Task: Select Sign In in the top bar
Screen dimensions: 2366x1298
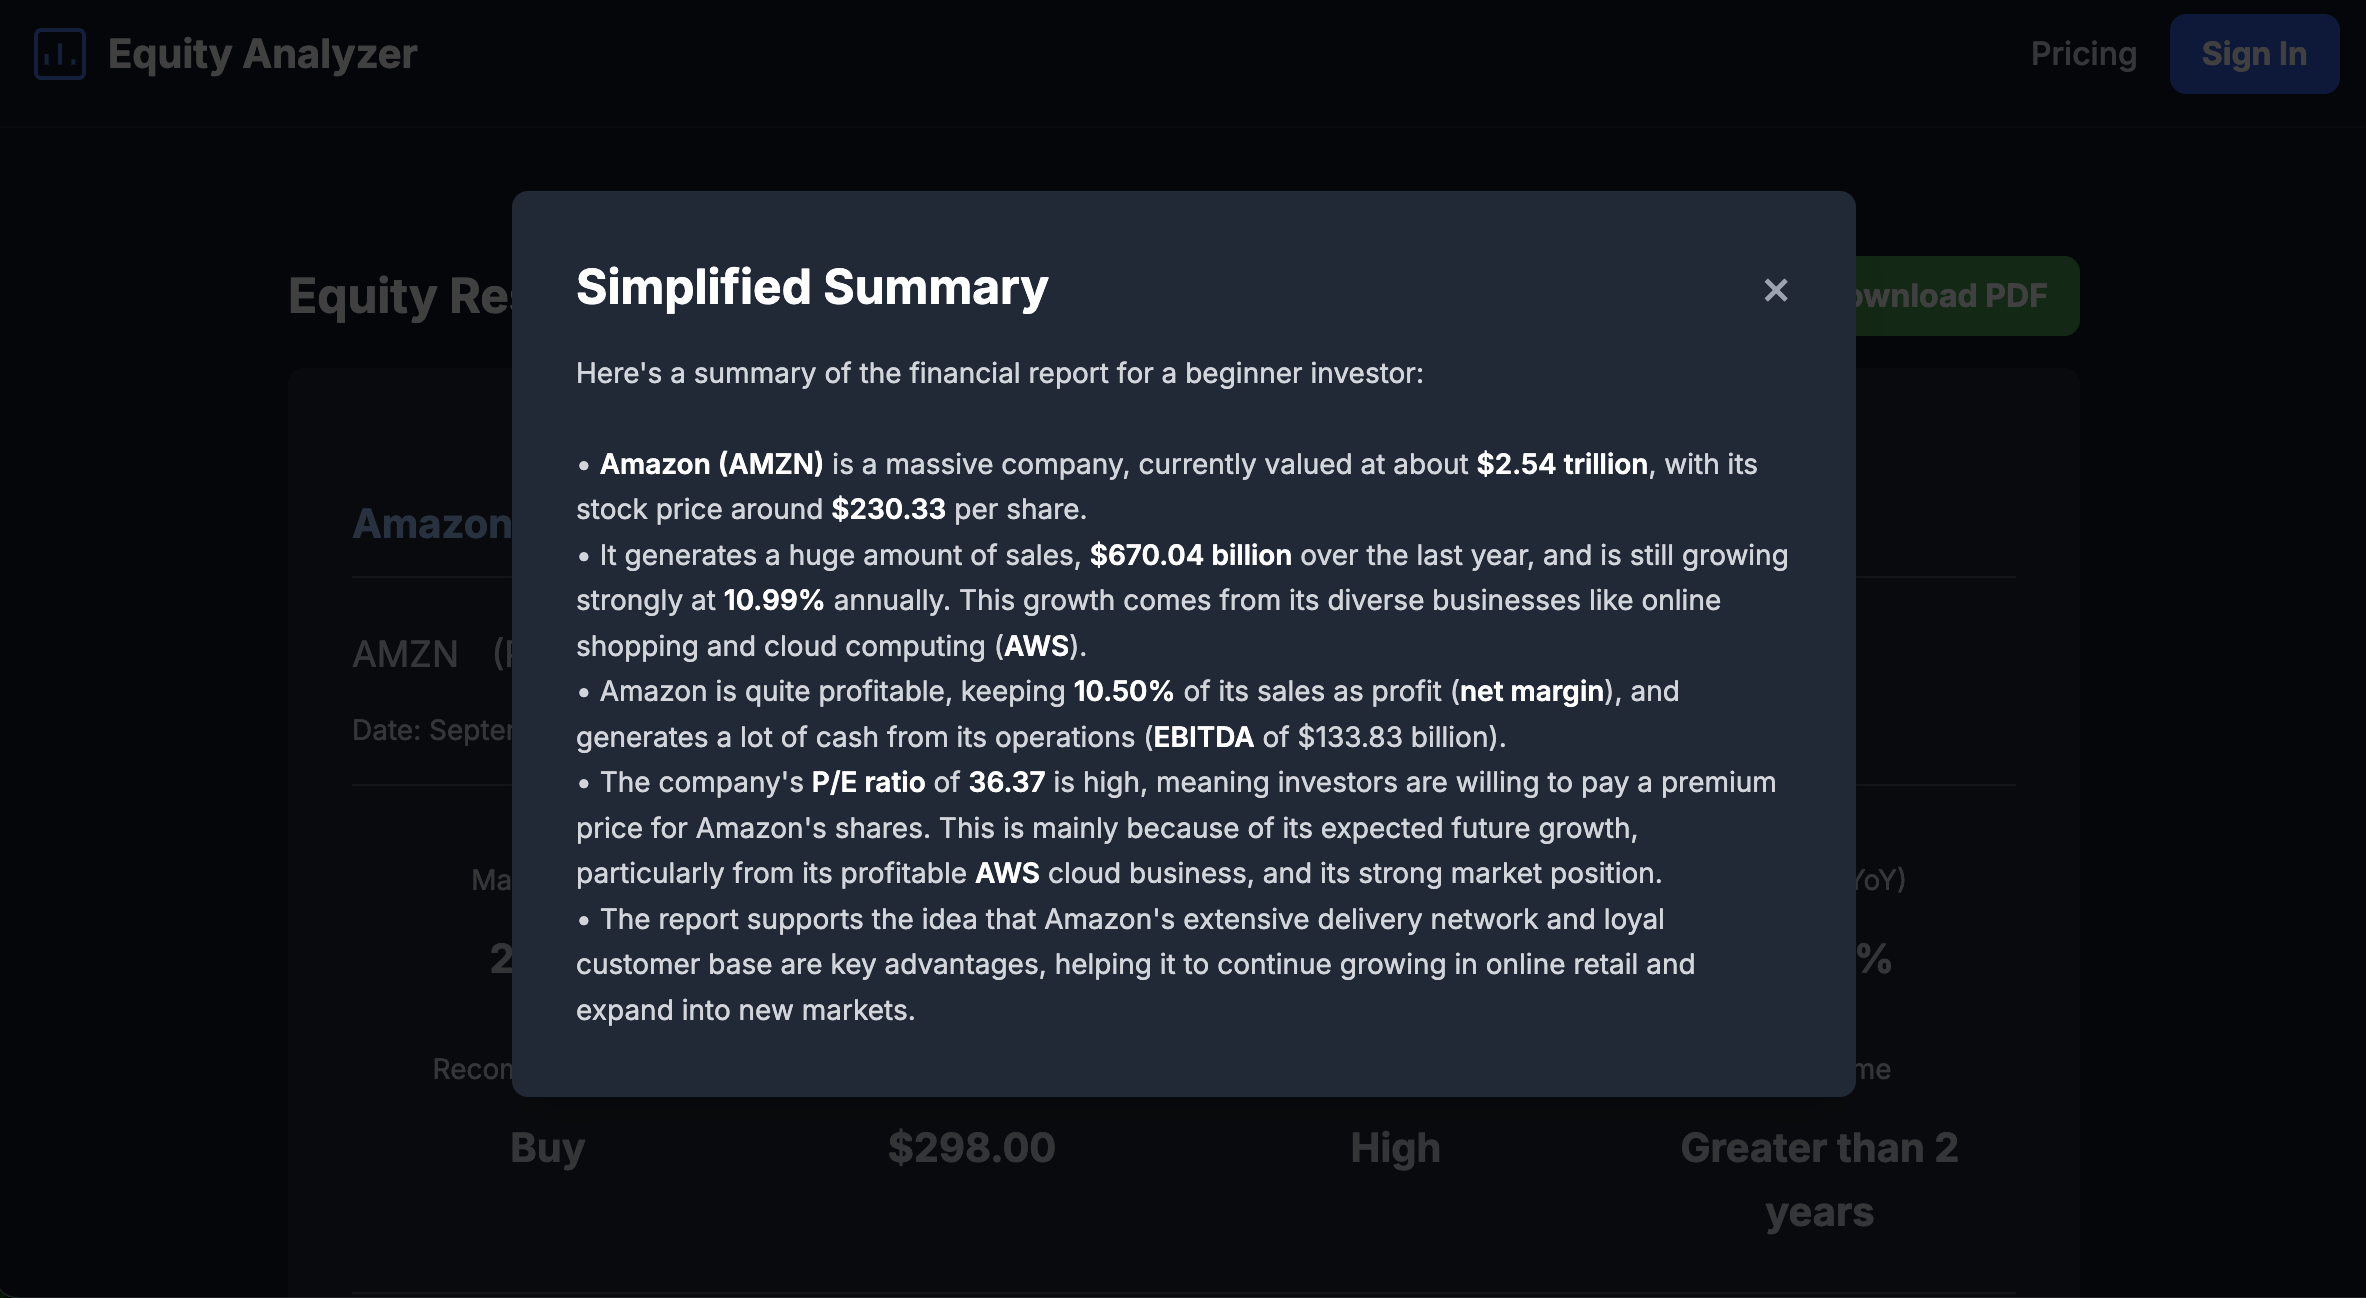Action: coord(2253,54)
